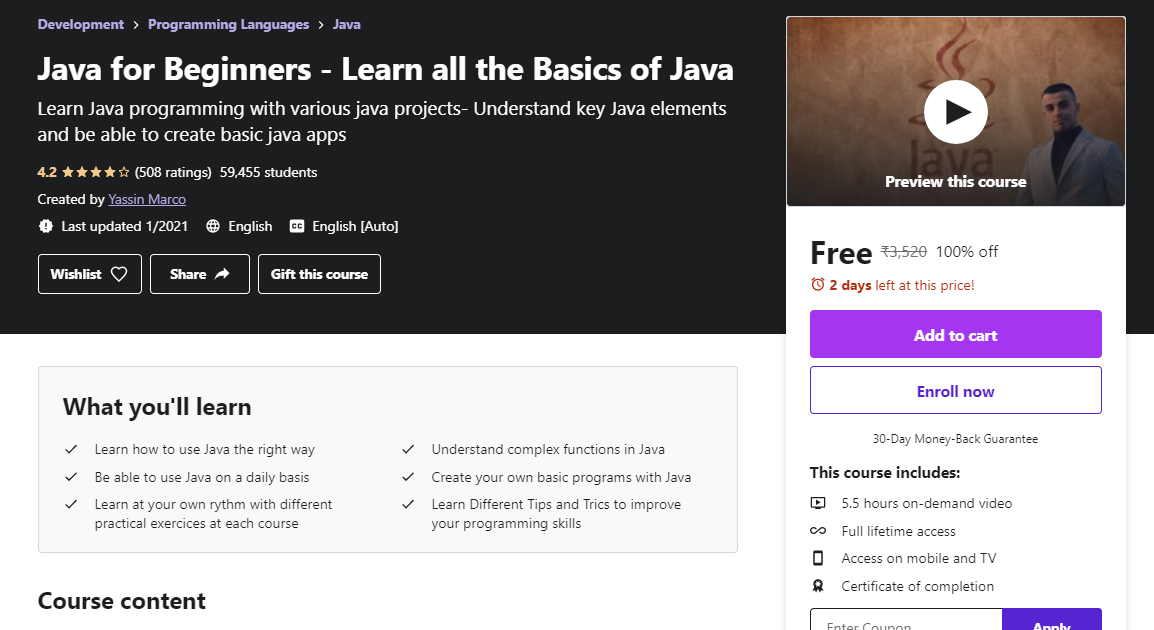Click the 30-Day Money-Back Guarantee text
Screen dimensions: 1154x630
(x=955, y=439)
